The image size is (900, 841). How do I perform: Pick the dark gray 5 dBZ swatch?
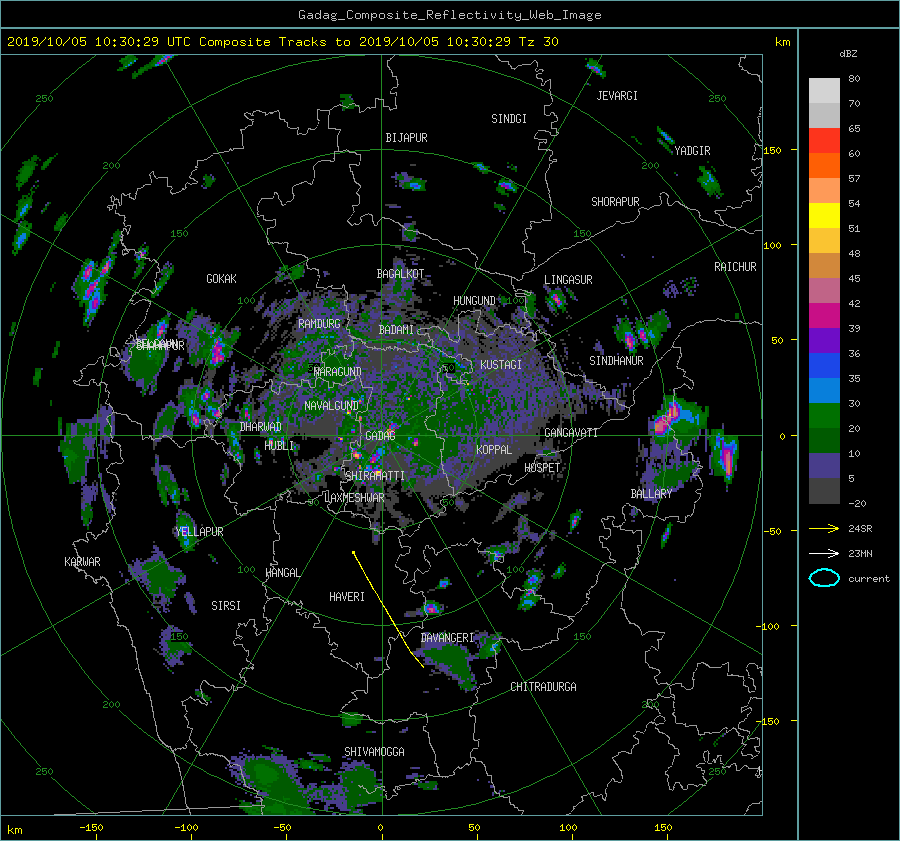point(824,490)
